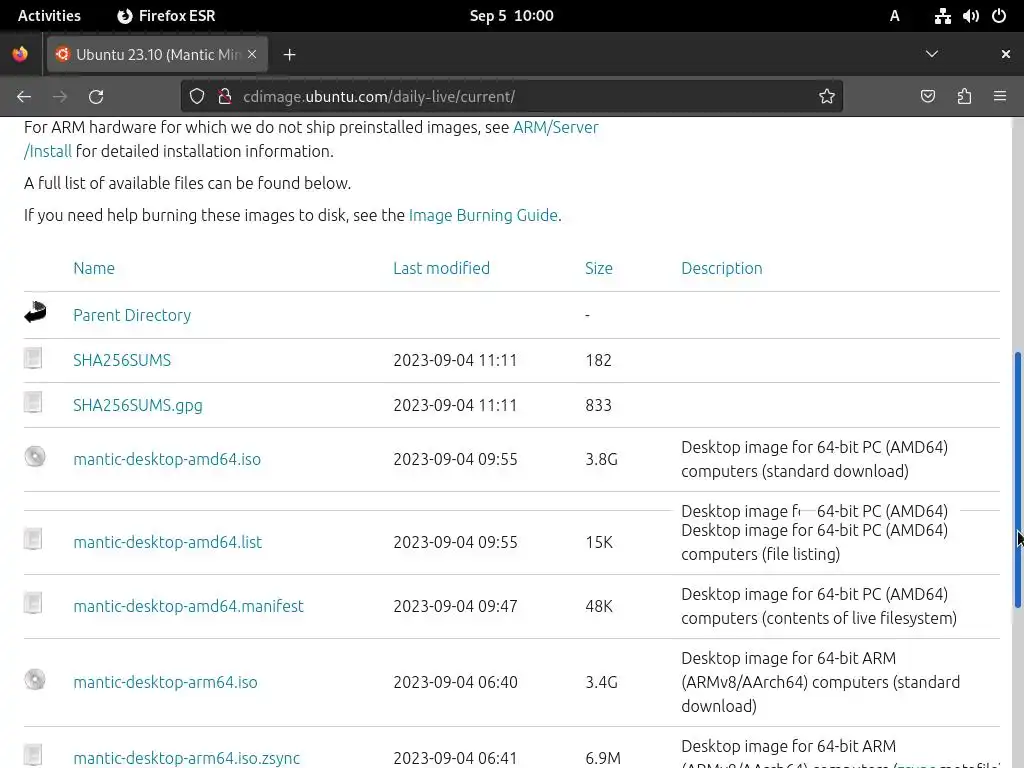Click the disc icon beside mantic-desktop-amd64.iso
The height and width of the screenshot is (768, 1024).
(x=35, y=456)
